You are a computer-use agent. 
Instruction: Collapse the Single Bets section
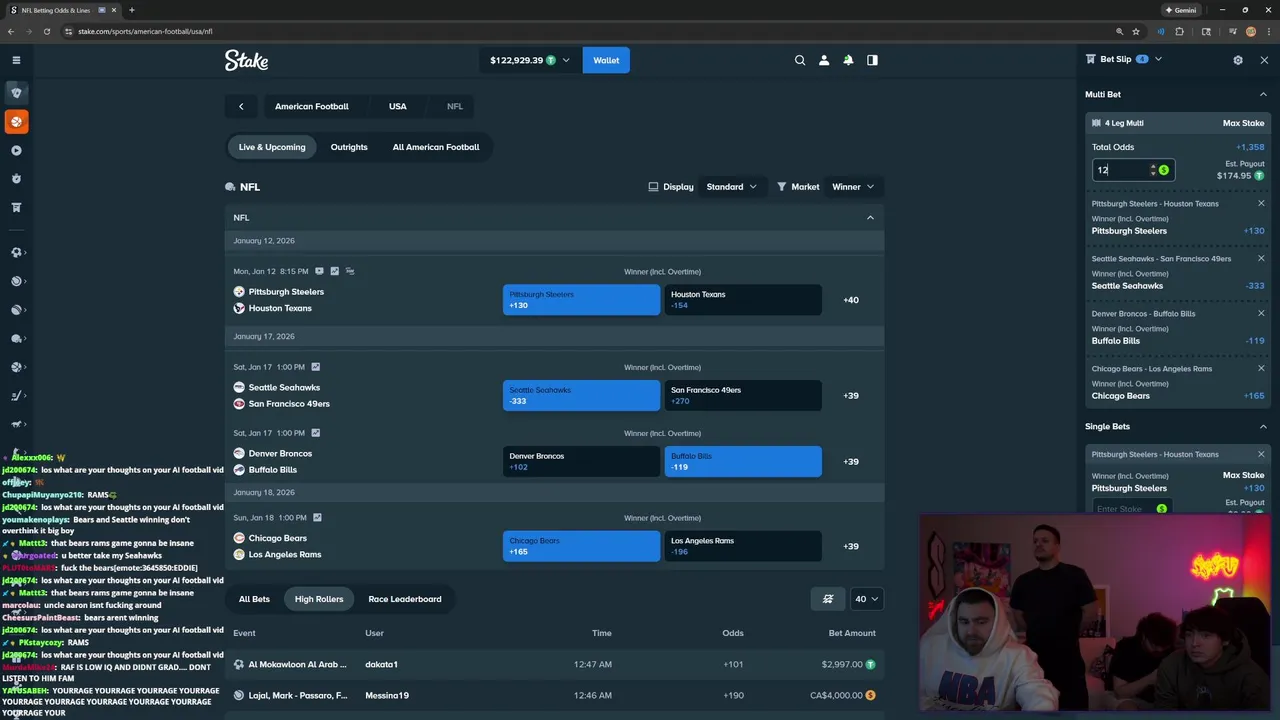click(1263, 427)
